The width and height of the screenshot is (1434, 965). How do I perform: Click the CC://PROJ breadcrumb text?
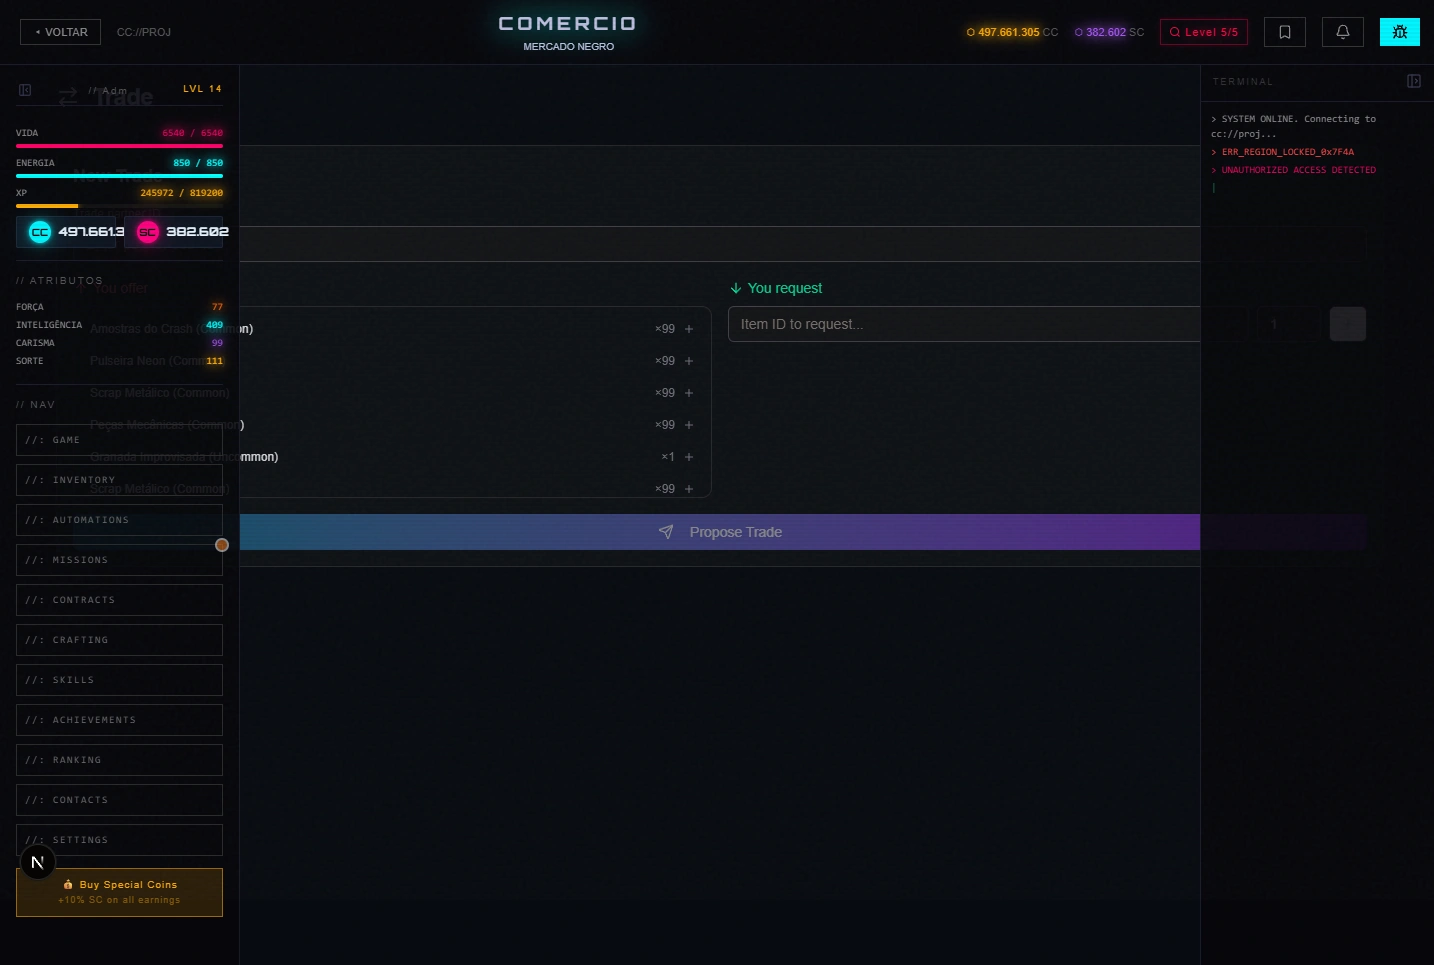[144, 32]
